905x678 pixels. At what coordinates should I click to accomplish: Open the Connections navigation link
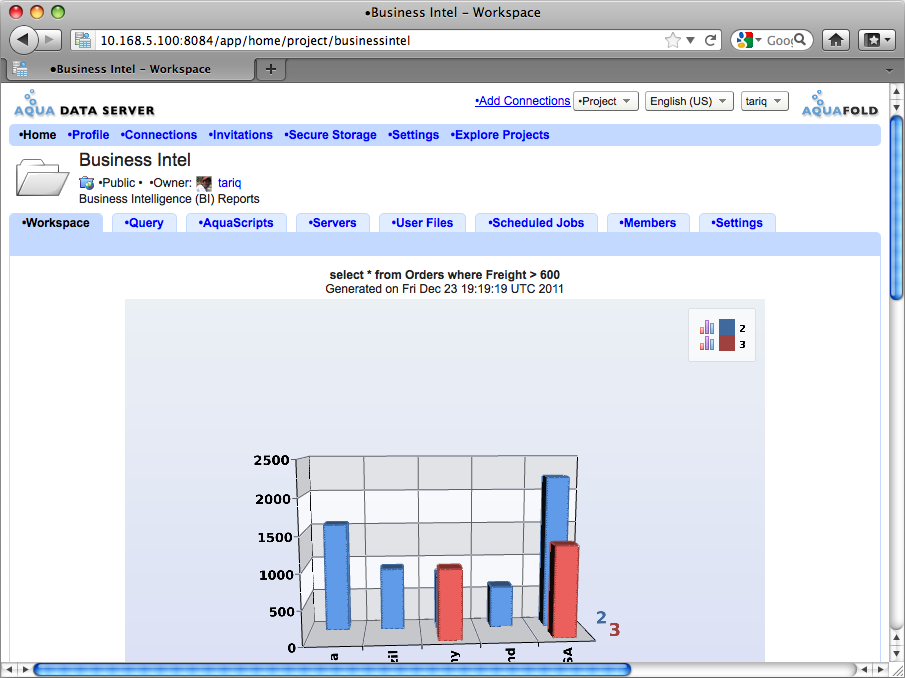pyautogui.click(x=159, y=135)
